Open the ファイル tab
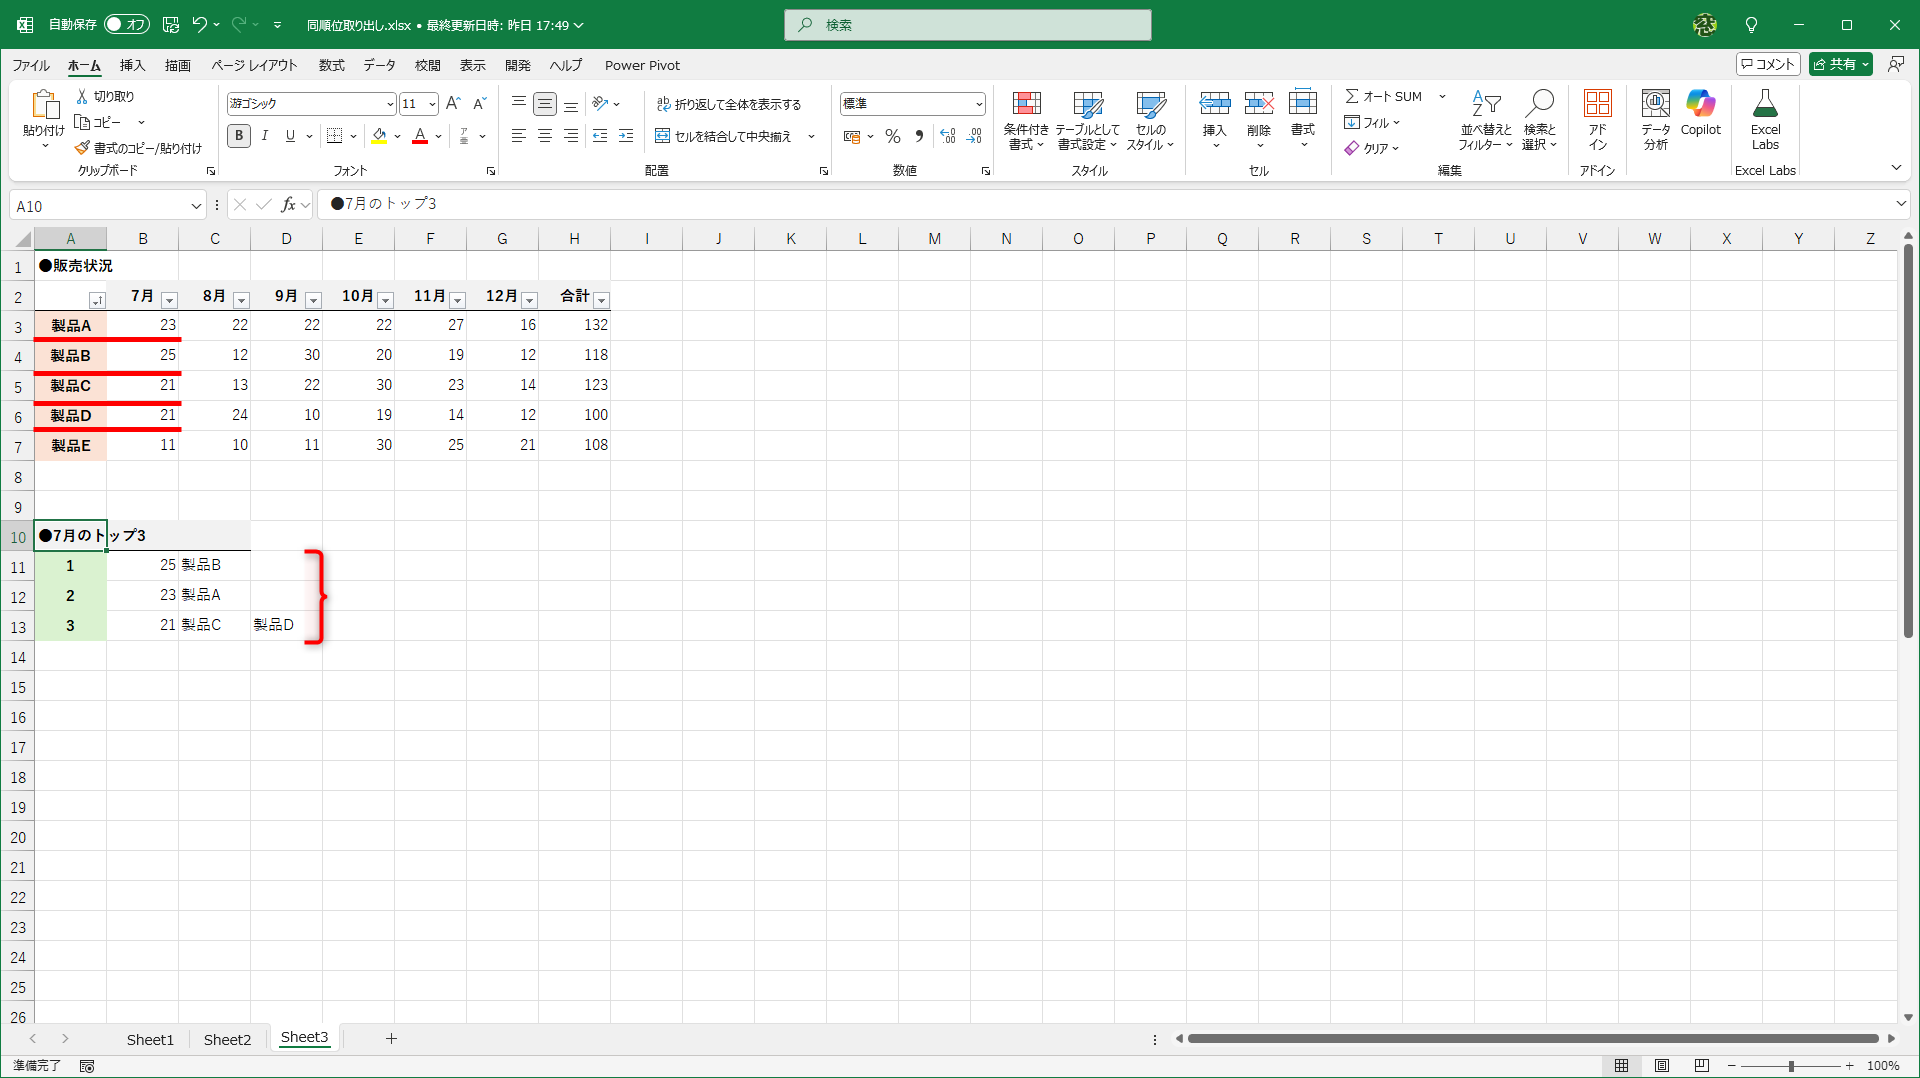 point(31,65)
